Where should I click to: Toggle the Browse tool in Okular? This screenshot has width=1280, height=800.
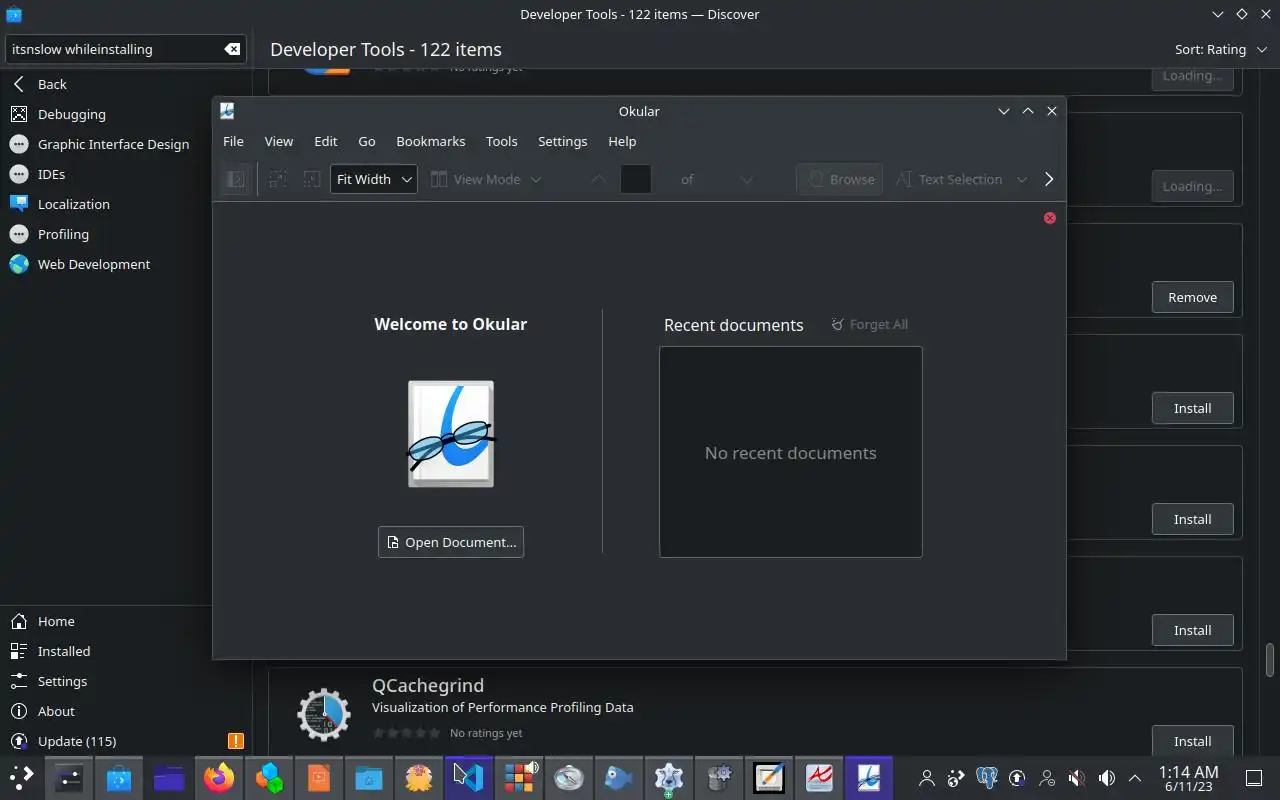tap(840, 179)
